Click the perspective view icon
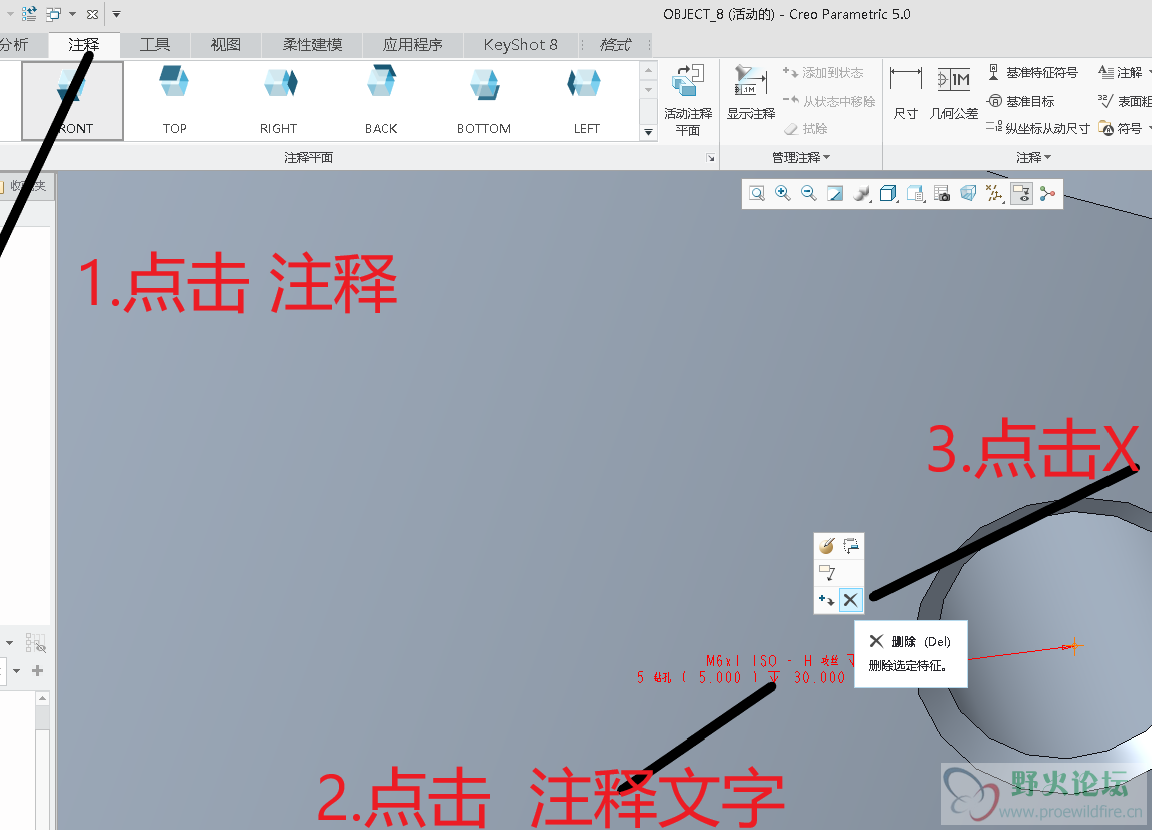Screen dimensions: 1152x830 click(x=968, y=193)
